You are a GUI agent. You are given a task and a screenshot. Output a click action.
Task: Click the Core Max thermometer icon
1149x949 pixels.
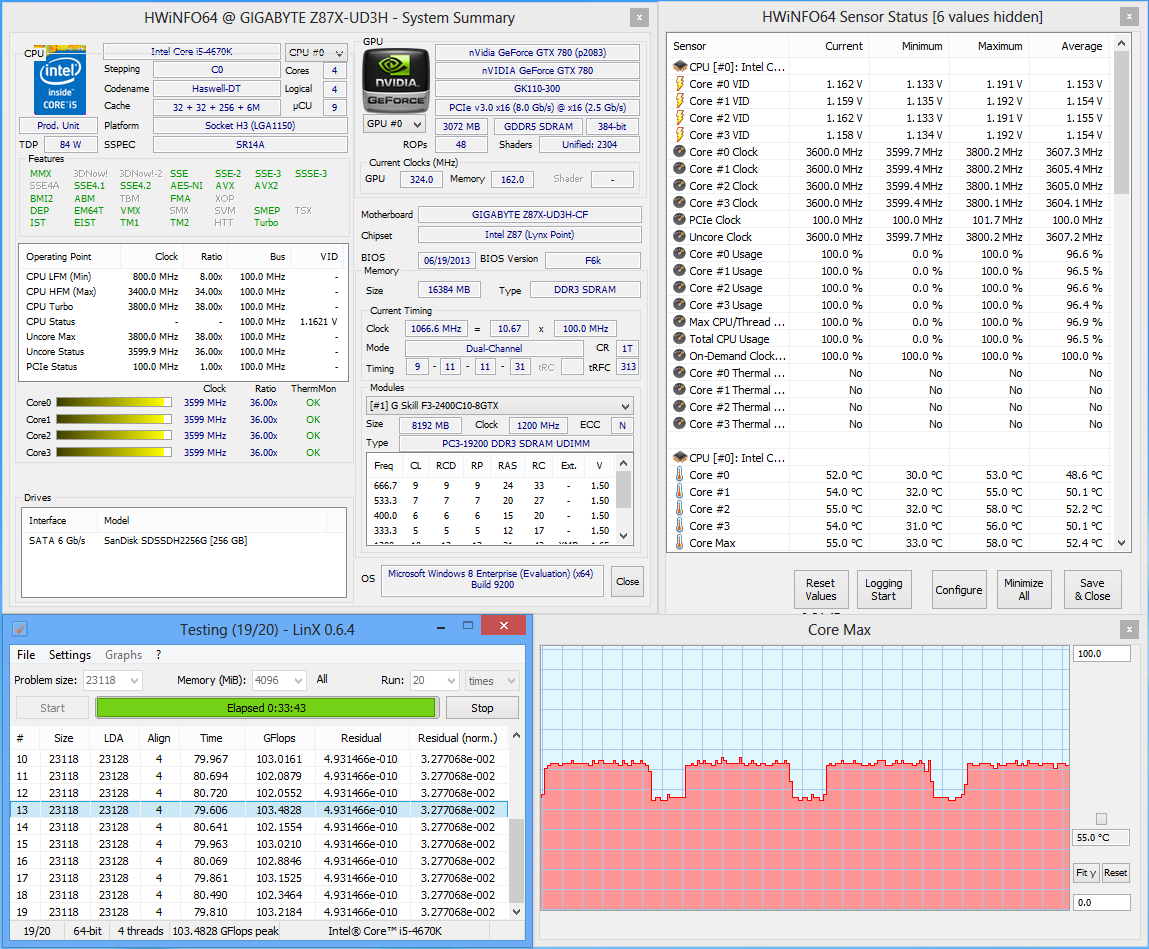click(x=679, y=542)
